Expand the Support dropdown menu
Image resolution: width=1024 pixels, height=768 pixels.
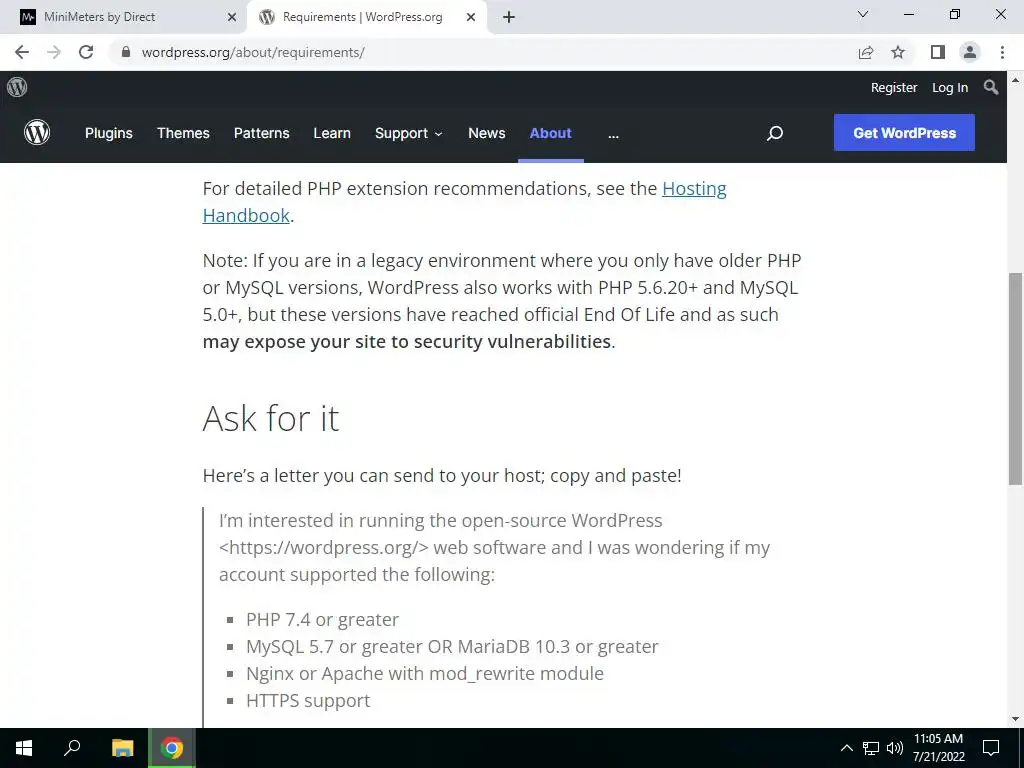click(409, 133)
